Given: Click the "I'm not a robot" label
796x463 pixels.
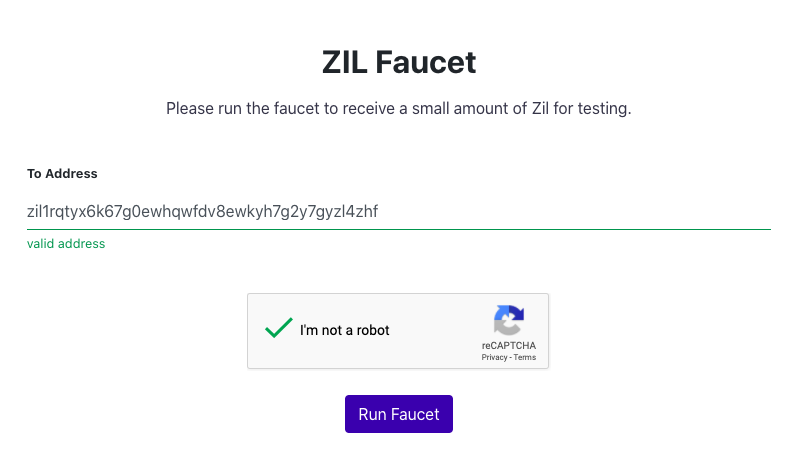Looking at the screenshot, I should click(344, 330).
